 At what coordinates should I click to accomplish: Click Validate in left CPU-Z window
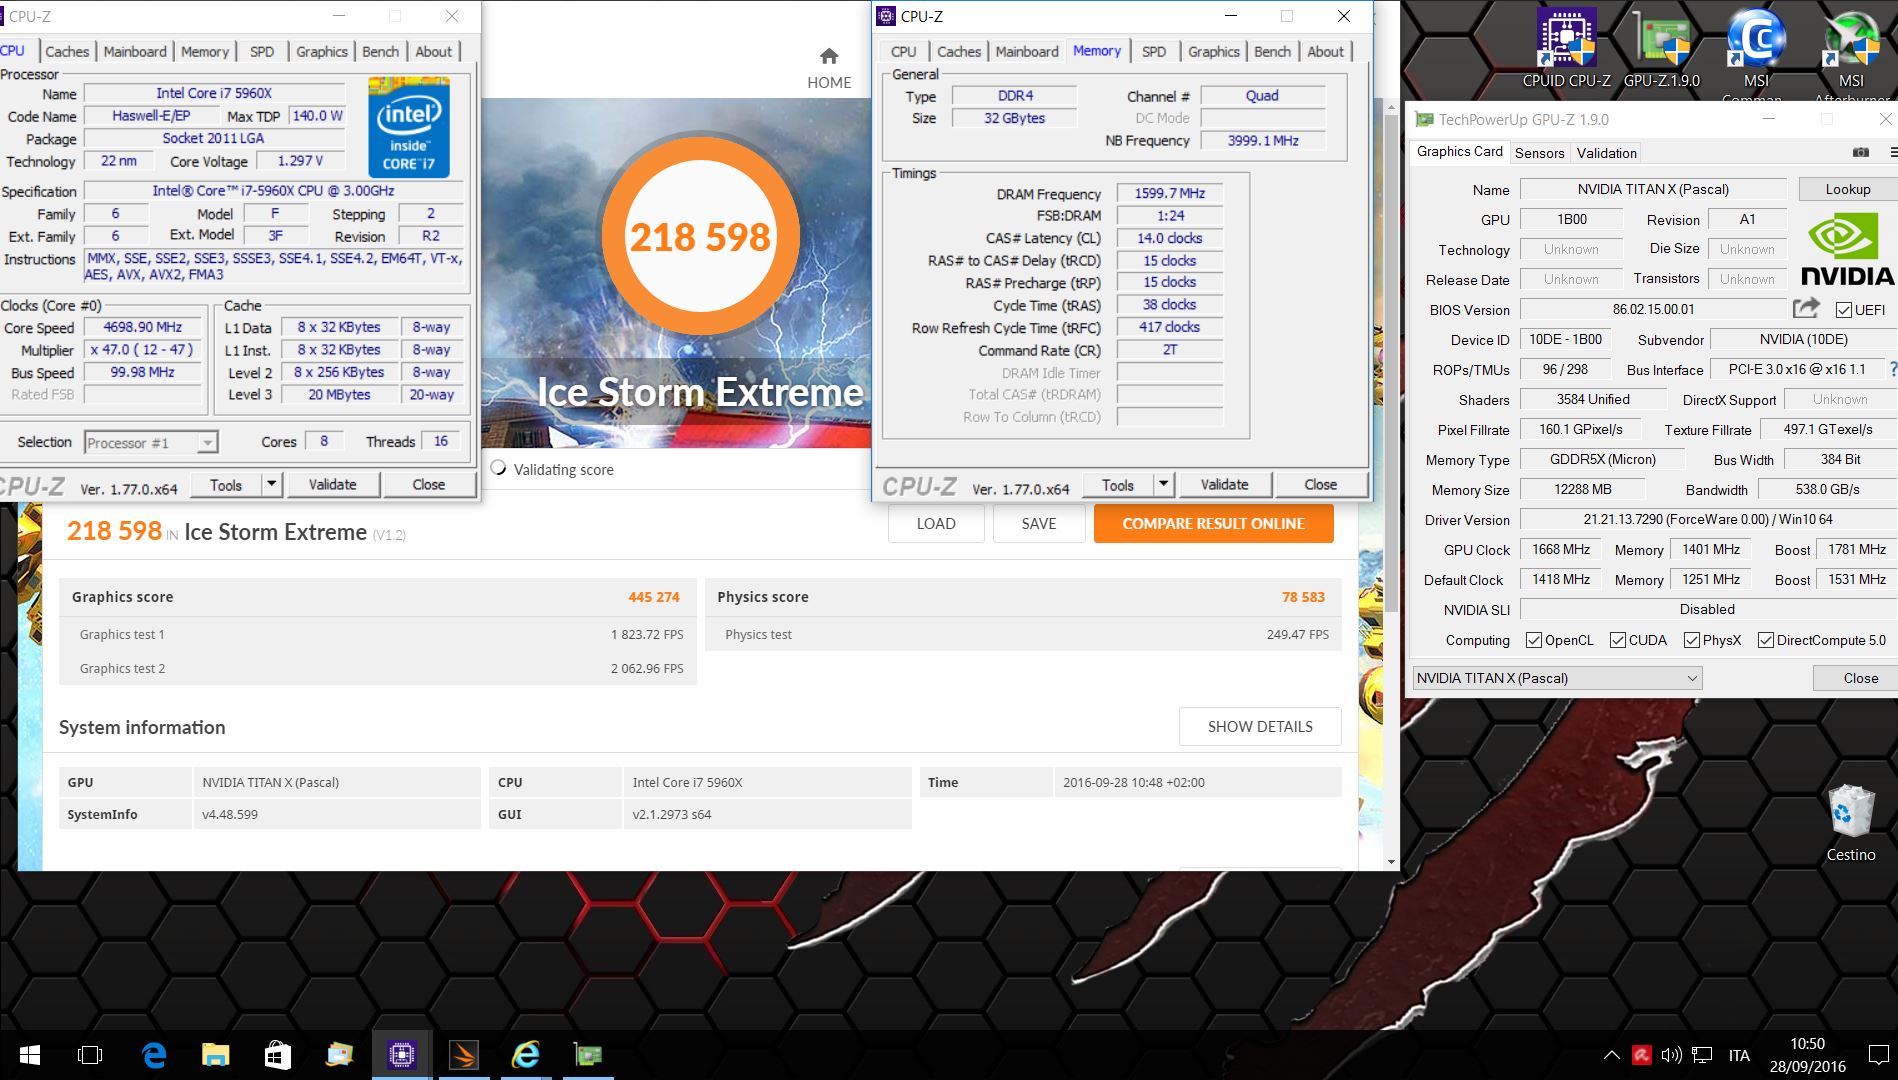(x=333, y=484)
